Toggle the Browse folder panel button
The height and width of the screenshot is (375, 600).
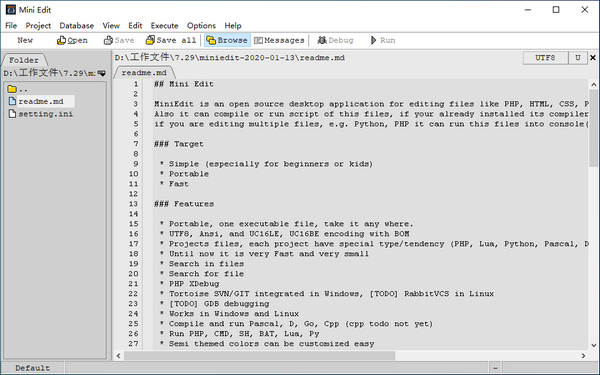[x=227, y=40]
